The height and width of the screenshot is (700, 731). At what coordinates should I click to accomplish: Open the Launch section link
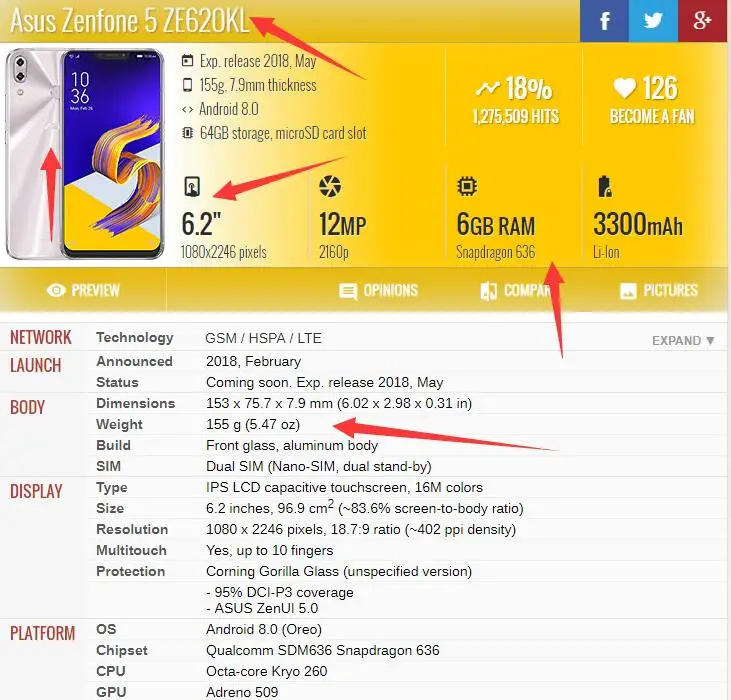click(x=35, y=365)
